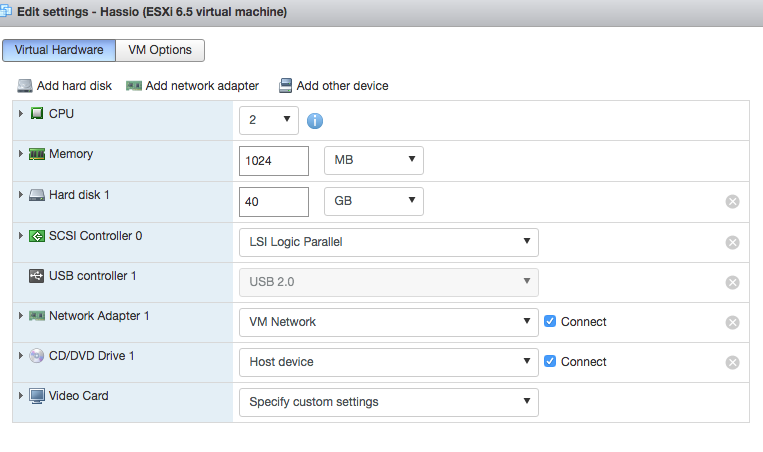Image resolution: width=763 pixels, height=452 pixels.
Task: Remove Network Adapter 1 using its X icon
Action: pyautogui.click(x=732, y=322)
